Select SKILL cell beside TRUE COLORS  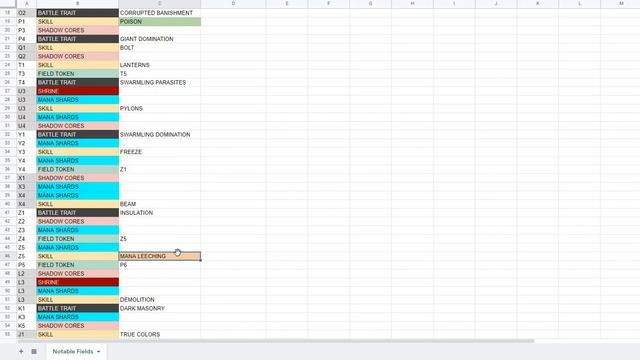point(78,334)
